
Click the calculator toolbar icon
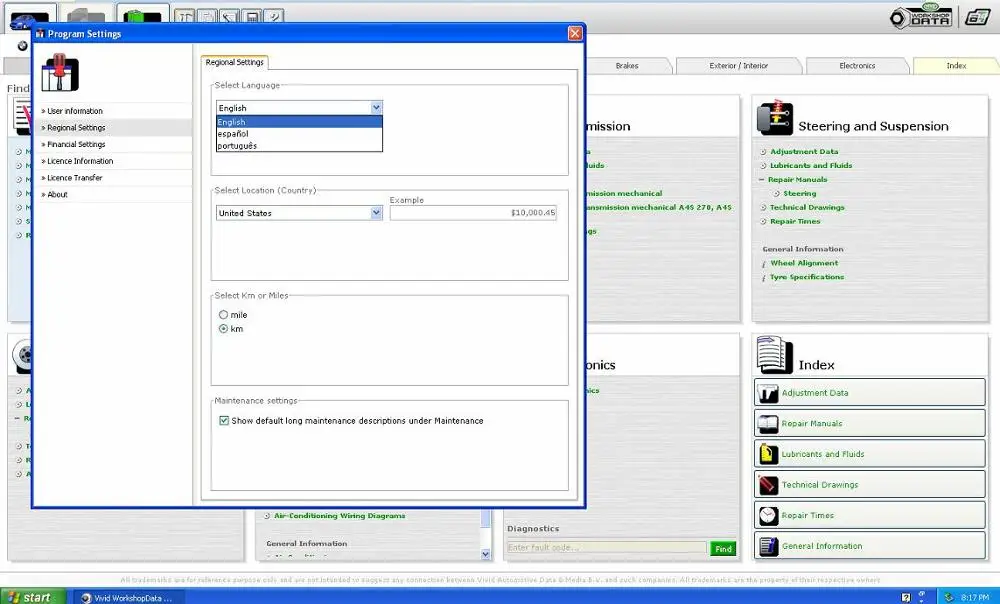point(253,17)
